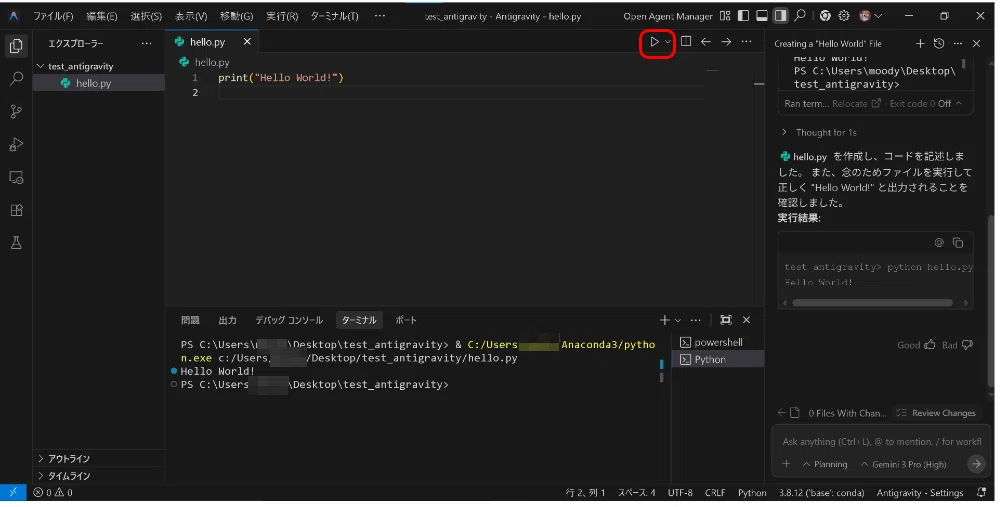1001x507 pixels.
Task: Open the user account avatar dropdown
Action: pos(870,16)
